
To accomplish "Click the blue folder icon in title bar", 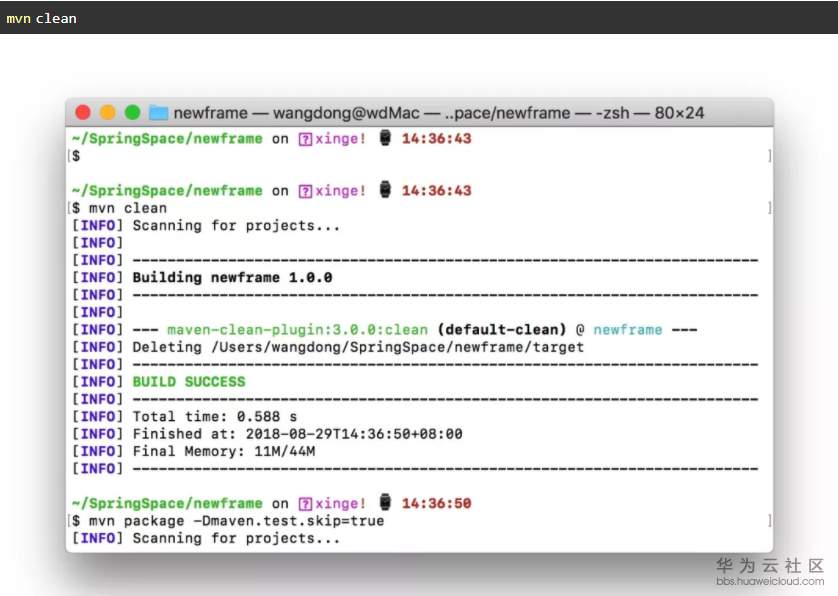I will (158, 113).
